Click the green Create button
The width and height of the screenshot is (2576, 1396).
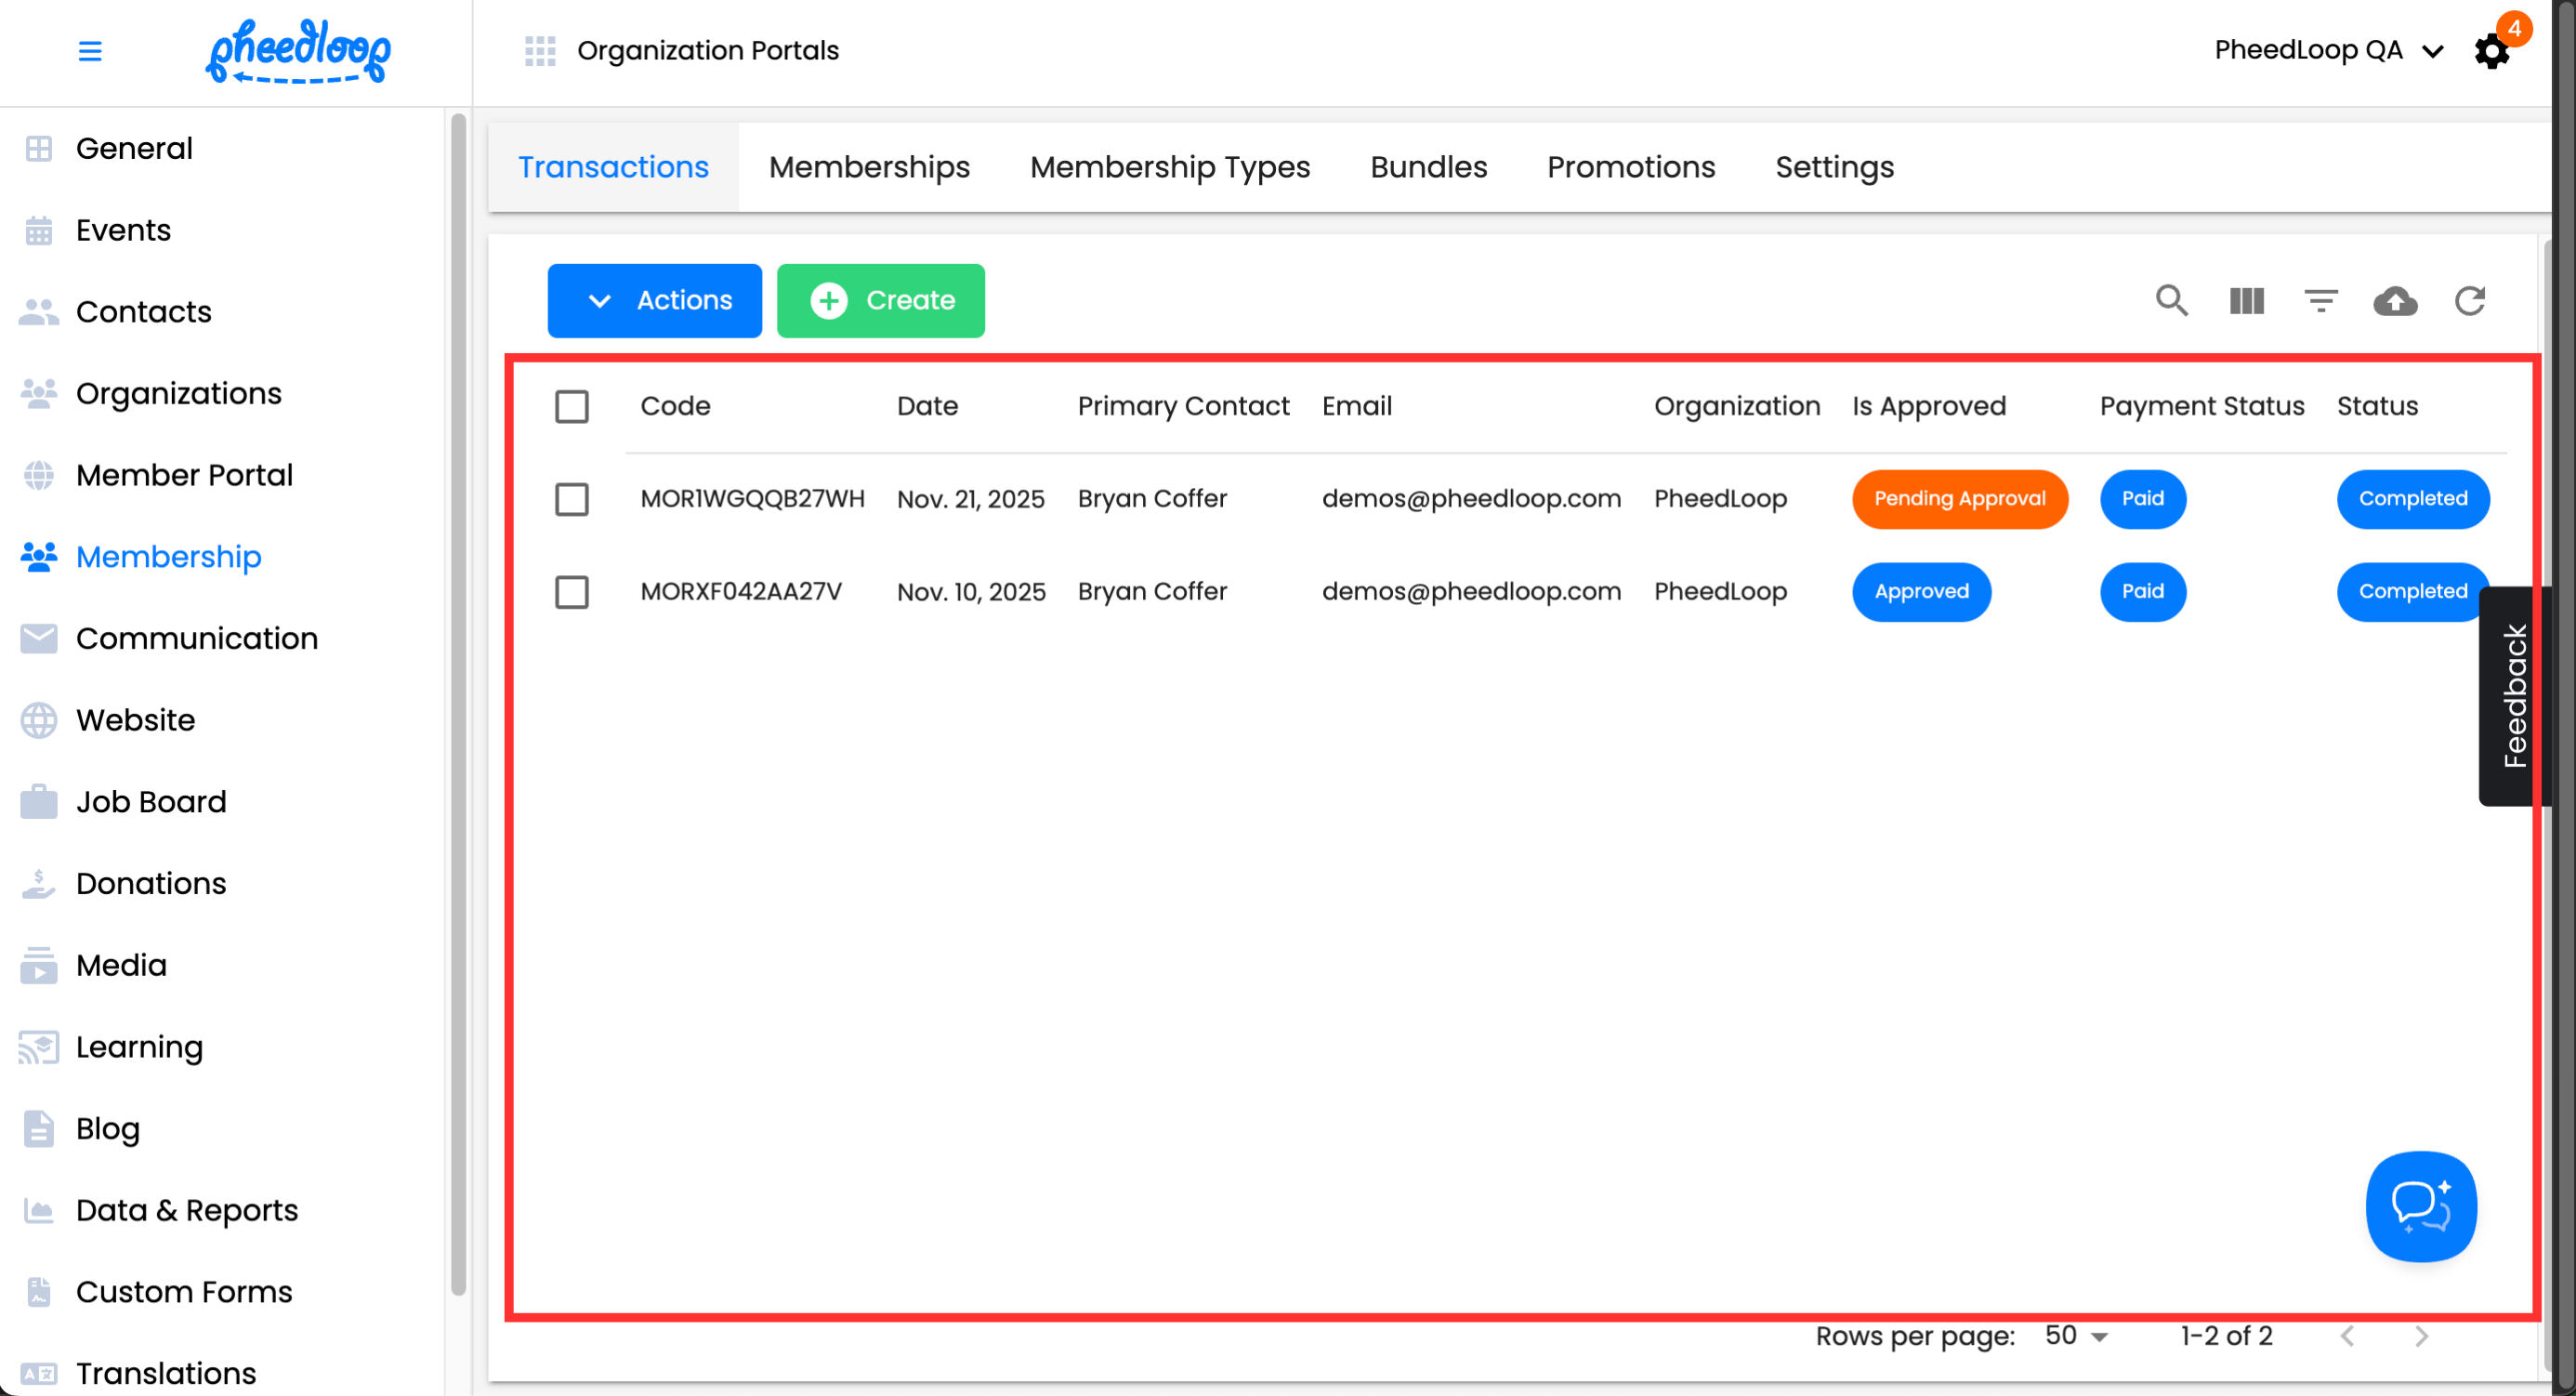point(880,300)
